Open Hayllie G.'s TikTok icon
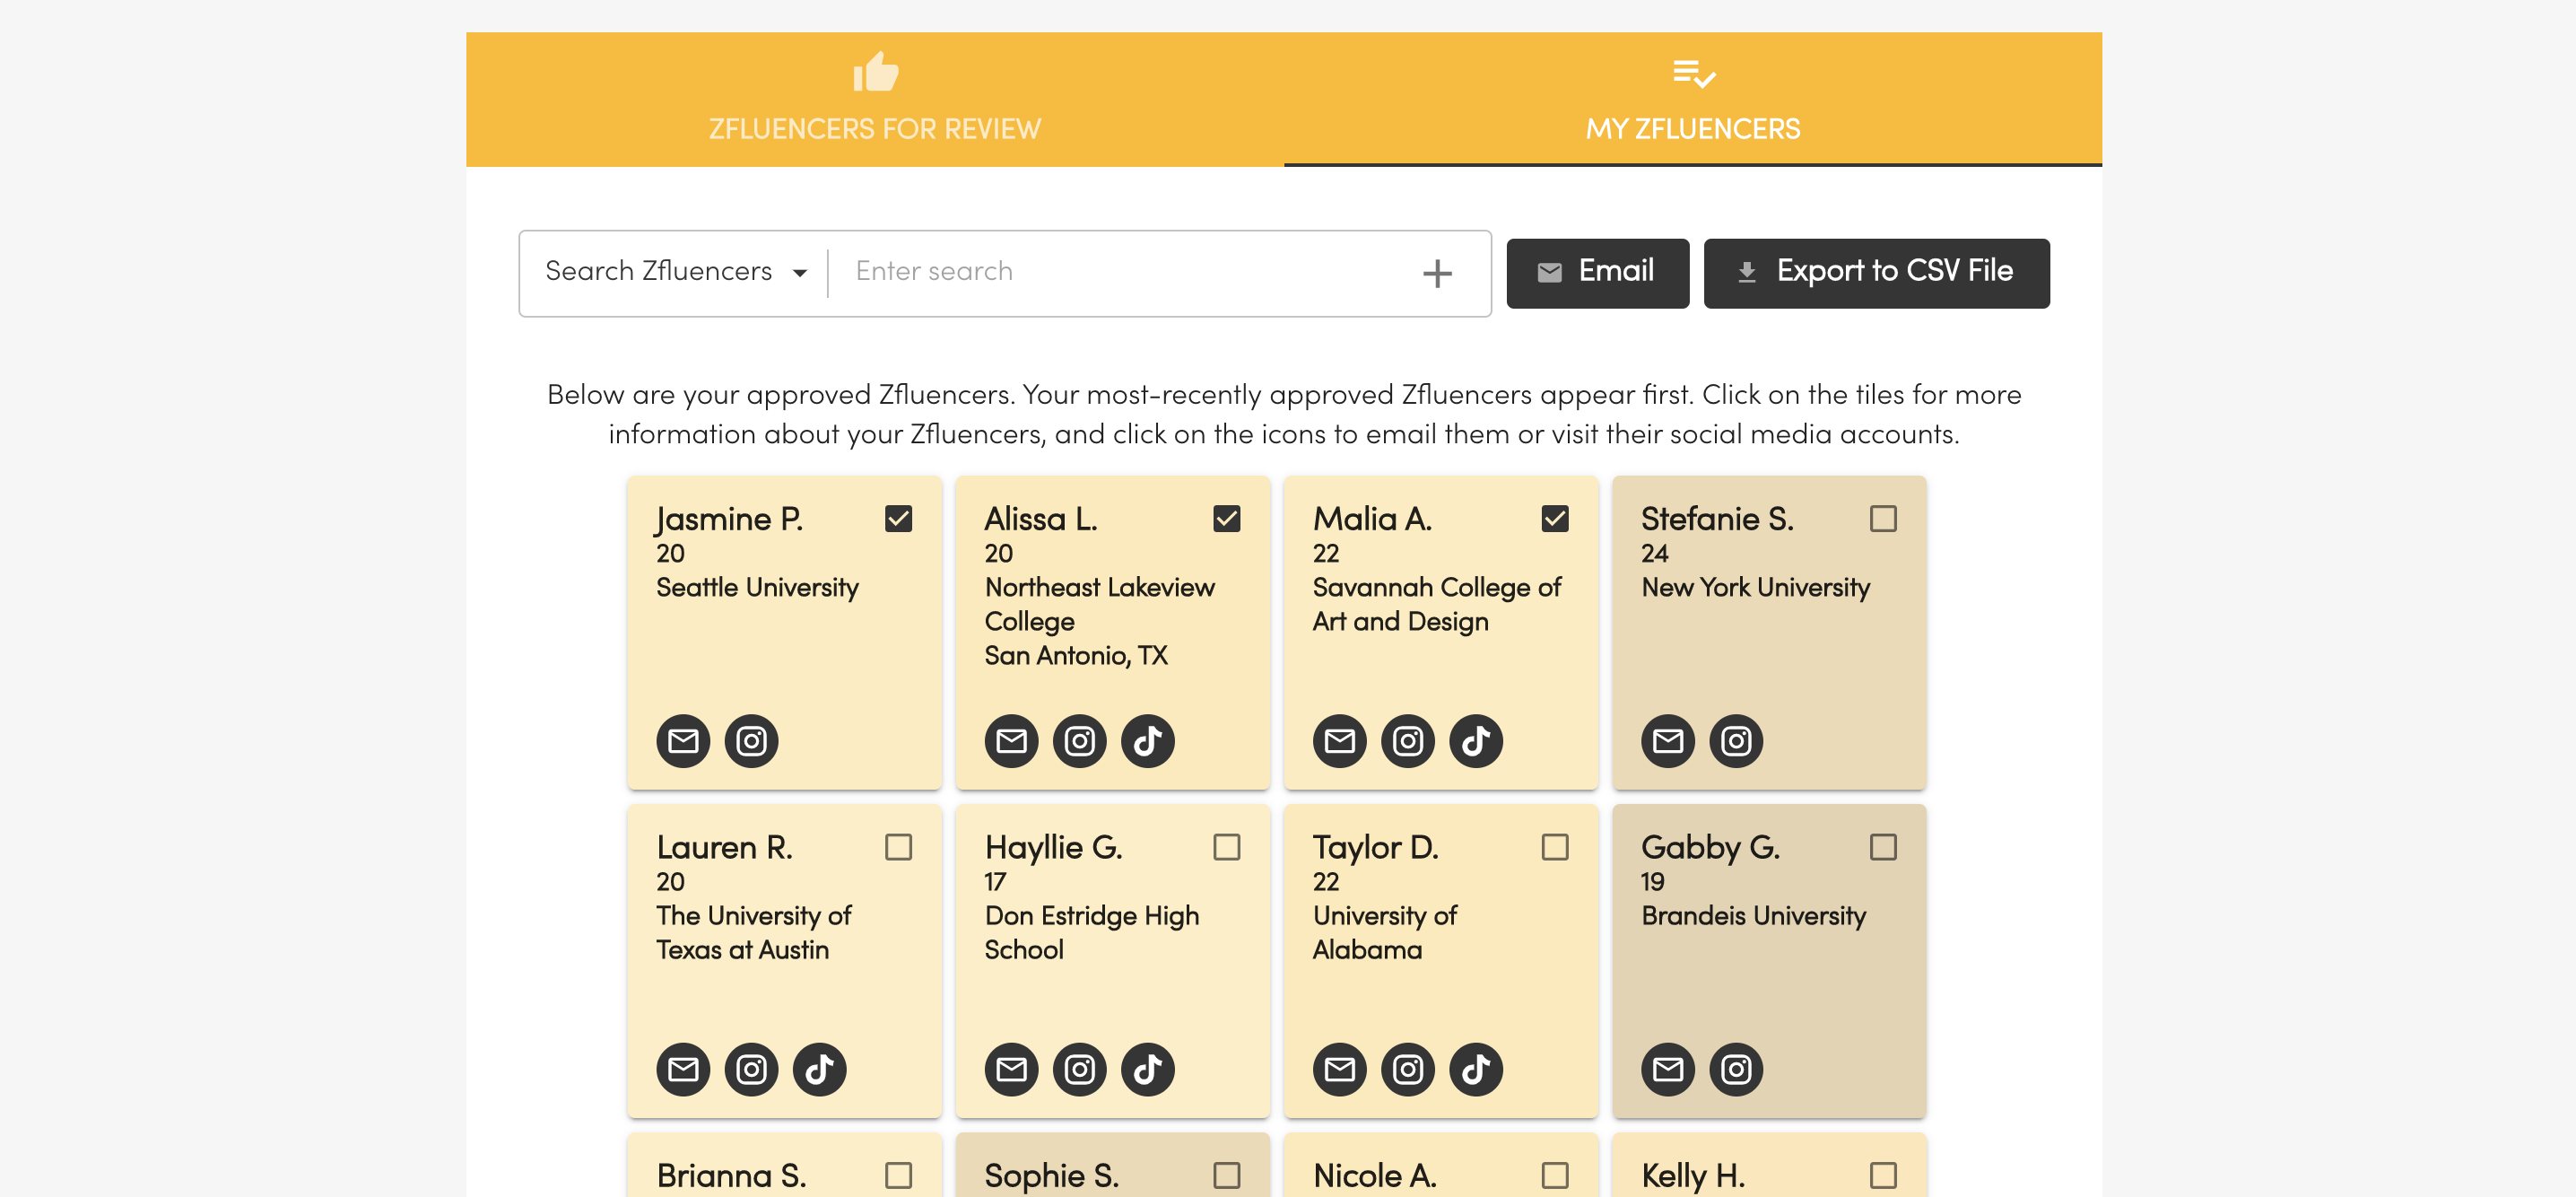 (x=1147, y=1069)
